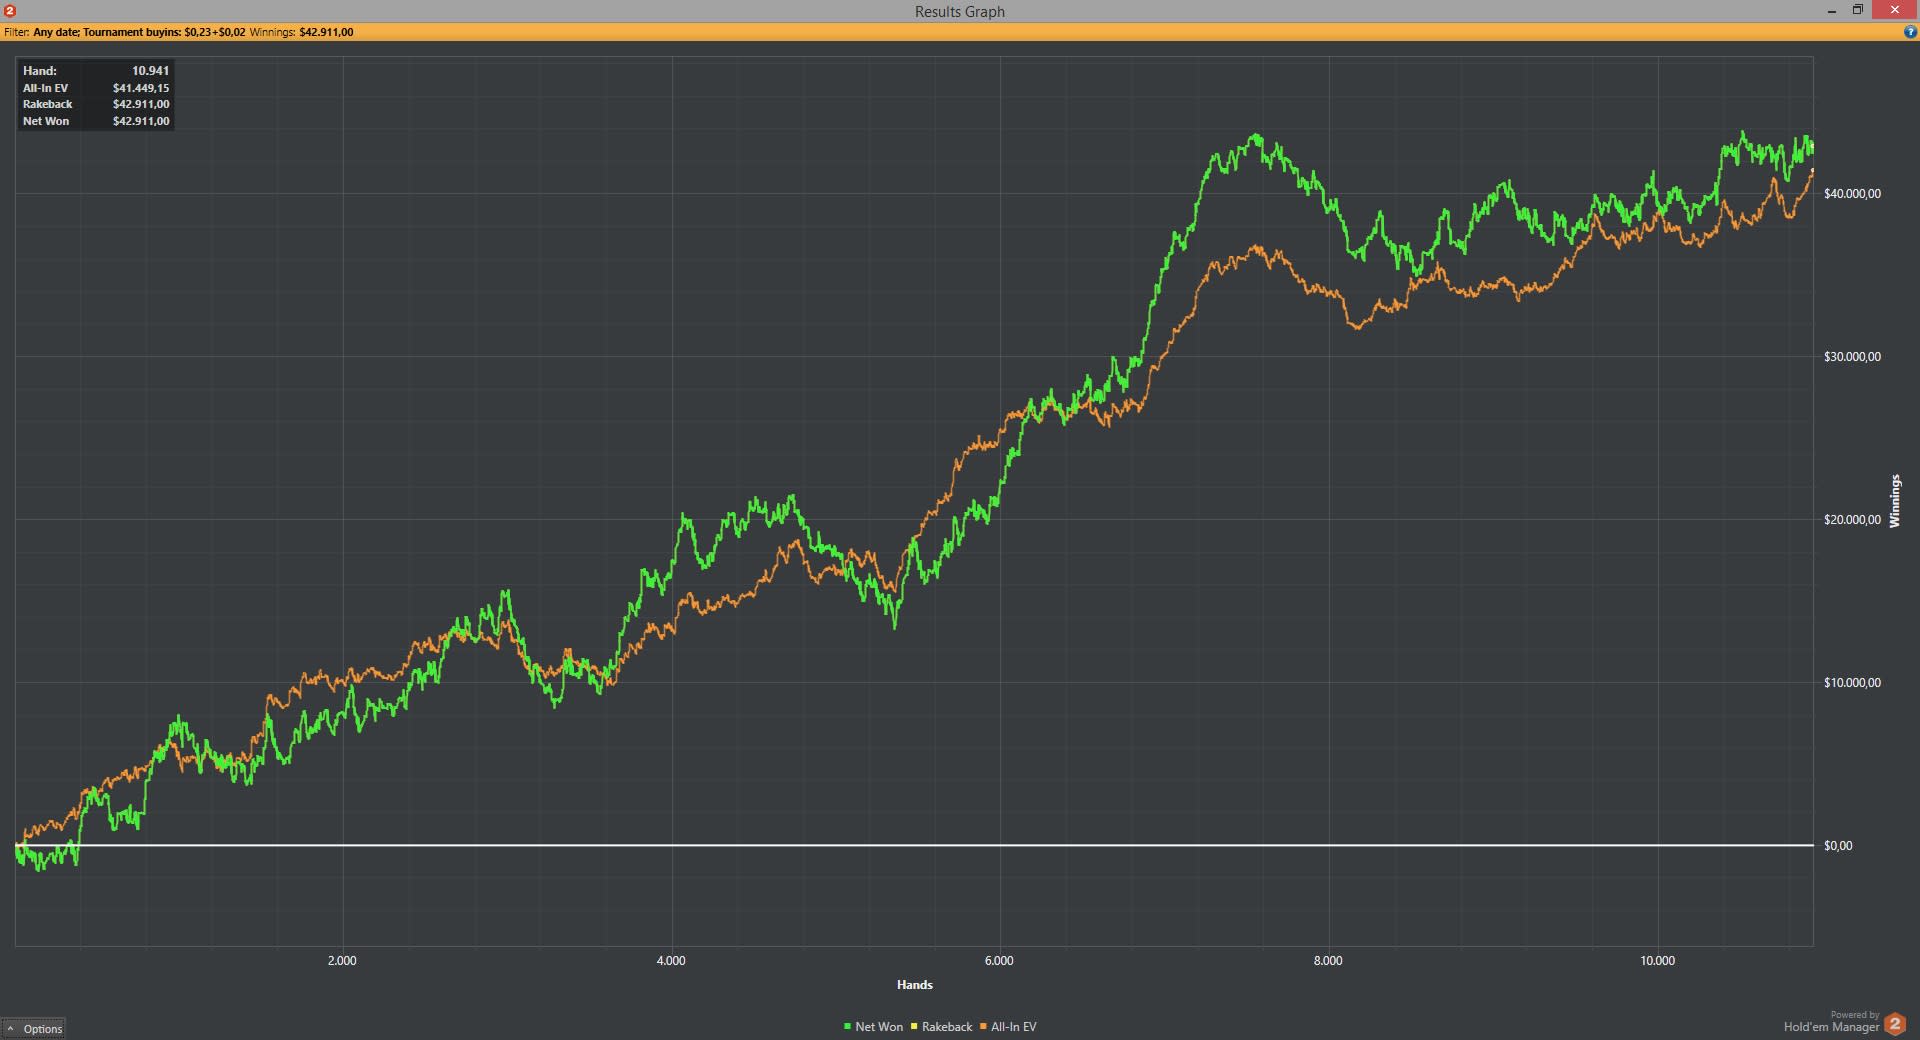Click the blue help icon in the filter bar

(1910, 32)
